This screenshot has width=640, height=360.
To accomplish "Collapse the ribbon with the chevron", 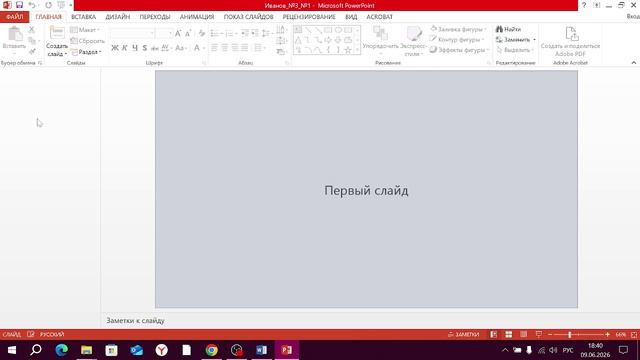I will [x=633, y=62].
